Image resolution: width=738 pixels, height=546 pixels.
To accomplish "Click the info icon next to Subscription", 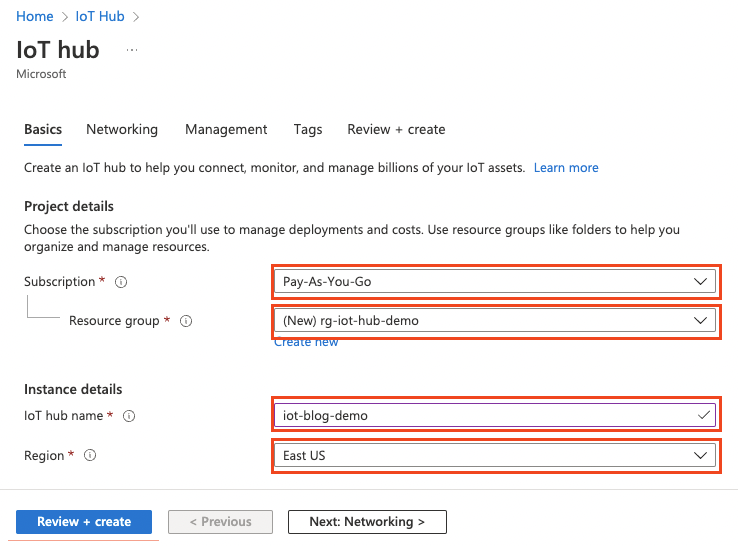I will click(121, 282).
